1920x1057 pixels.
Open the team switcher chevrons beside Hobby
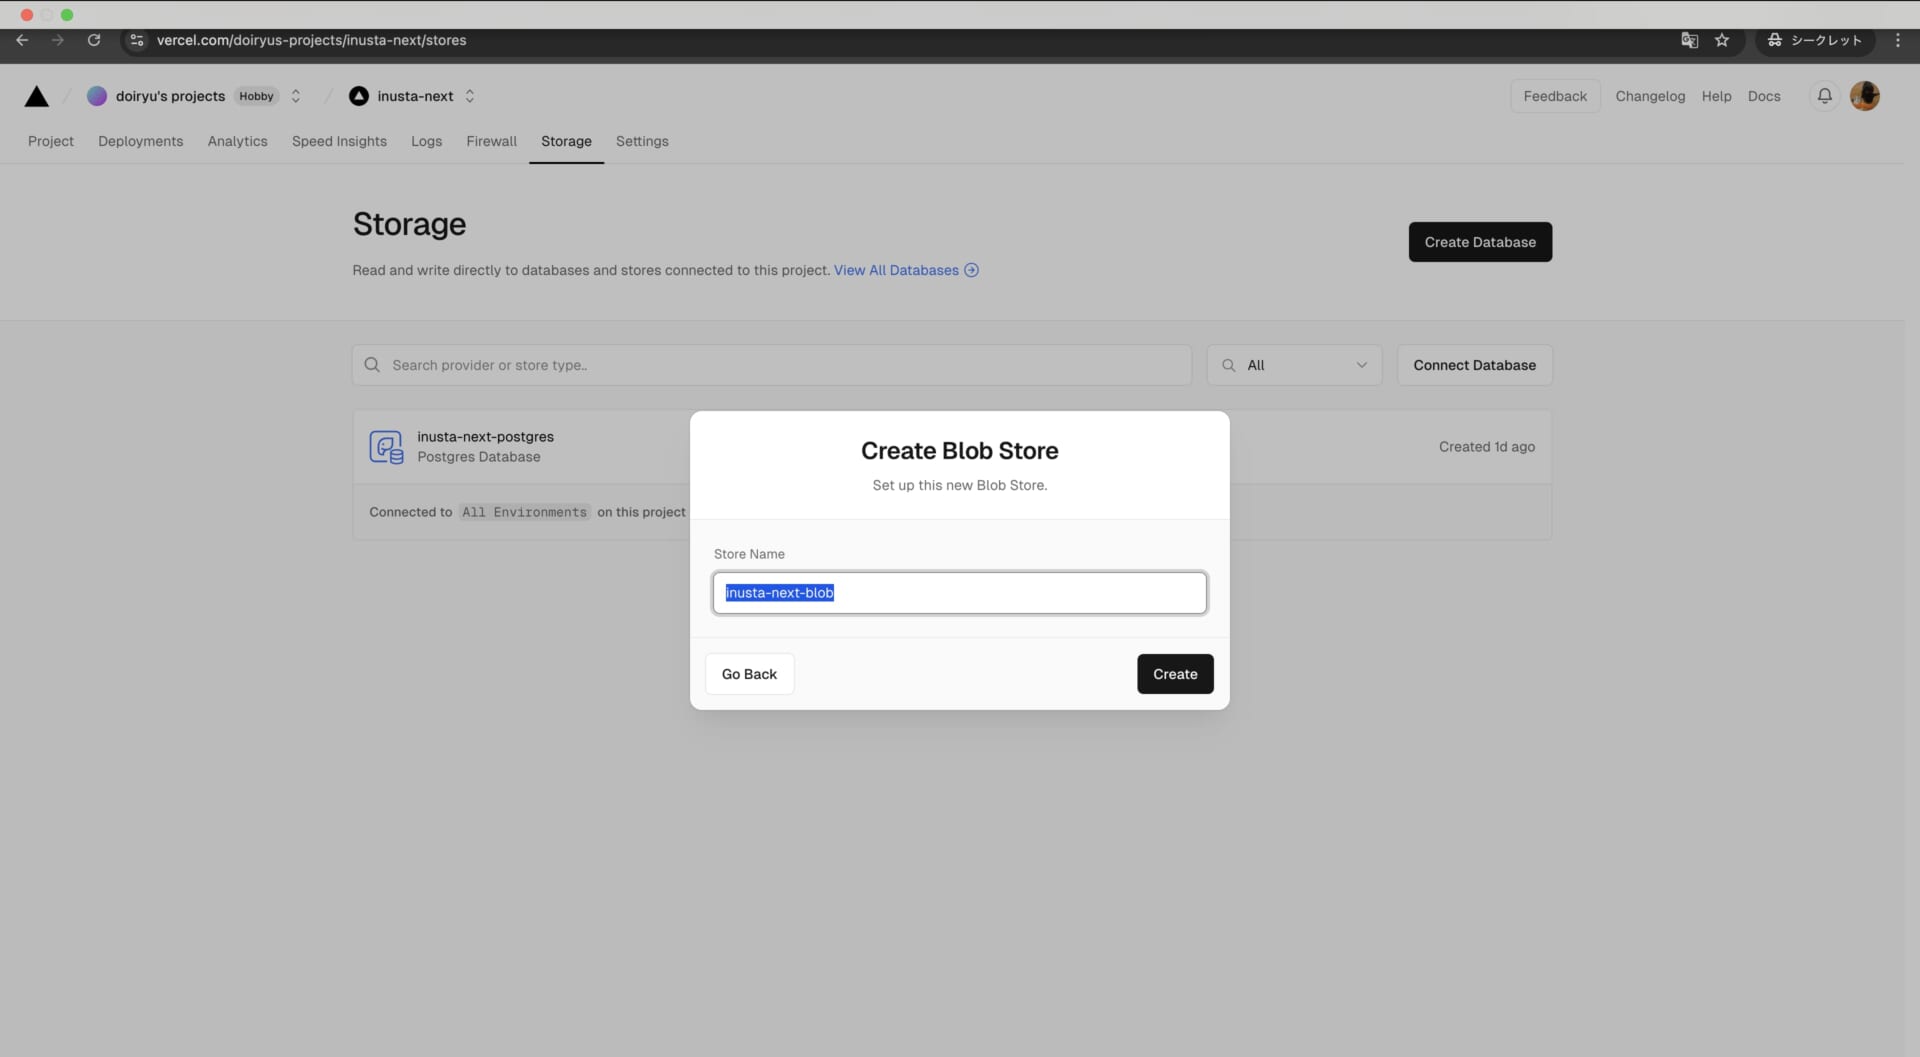(296, 96)
